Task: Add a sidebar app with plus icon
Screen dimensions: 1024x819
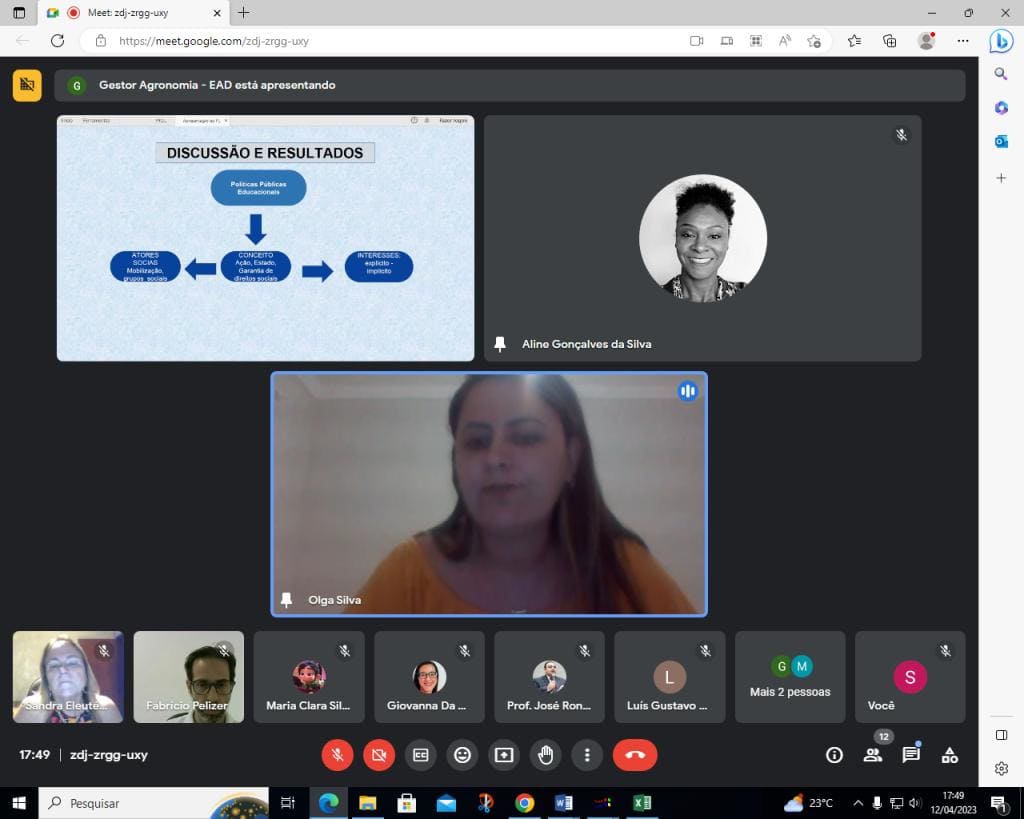Action: (x=1001, y=178)
